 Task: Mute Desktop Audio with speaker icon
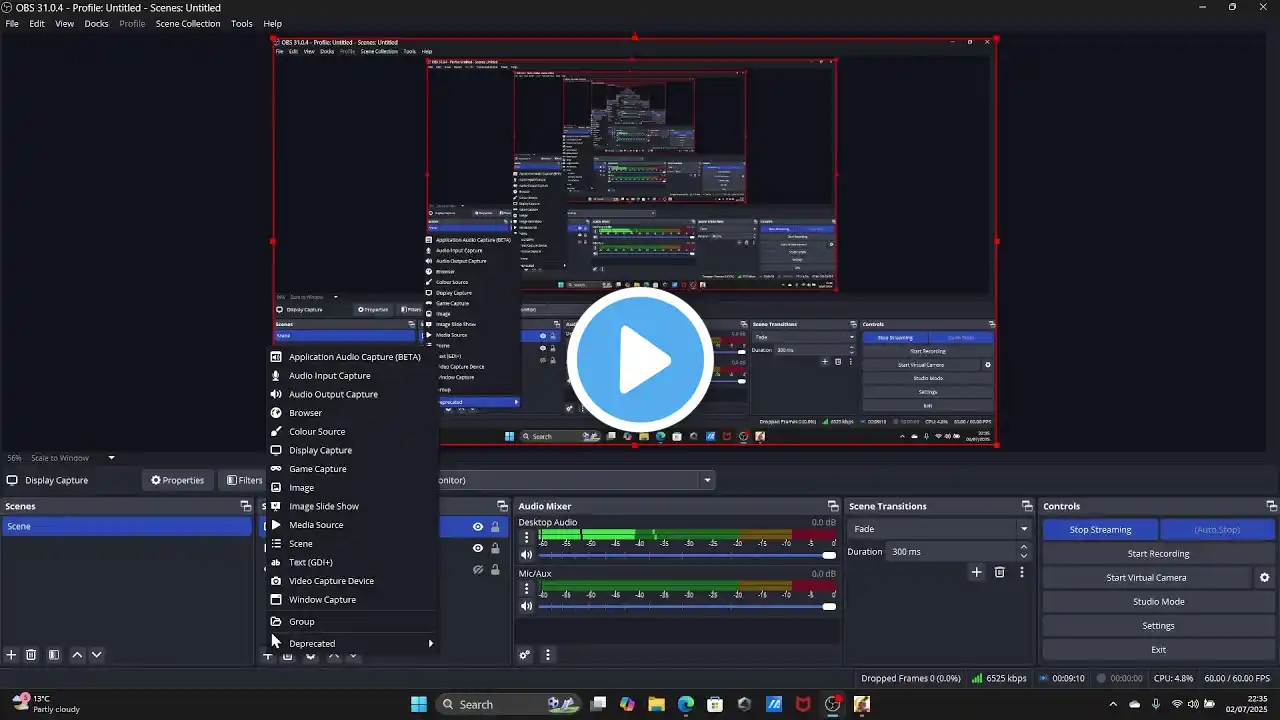coord(527,555)
